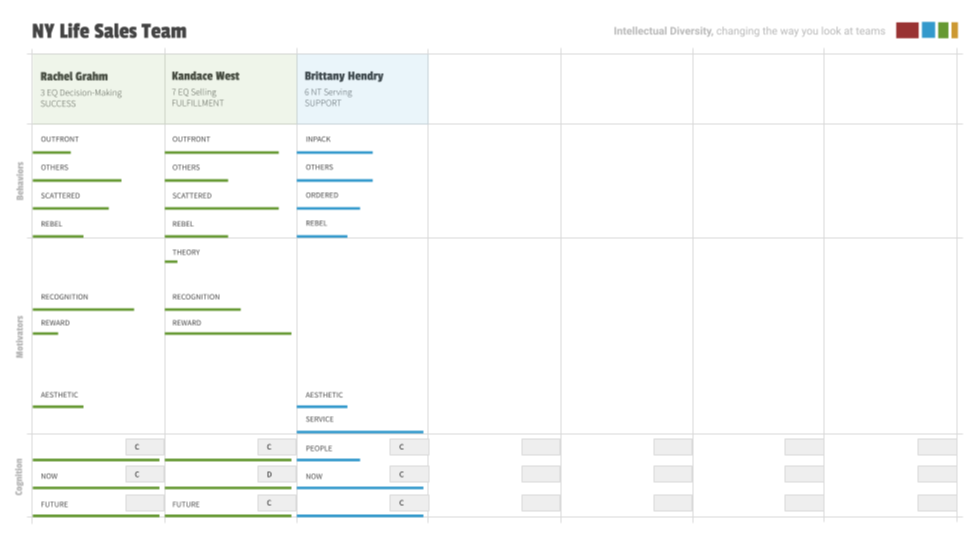979x539 pixels.
Task: Click Rachel Grahm's NOW cognition score box
Action: tap(144, 474)
